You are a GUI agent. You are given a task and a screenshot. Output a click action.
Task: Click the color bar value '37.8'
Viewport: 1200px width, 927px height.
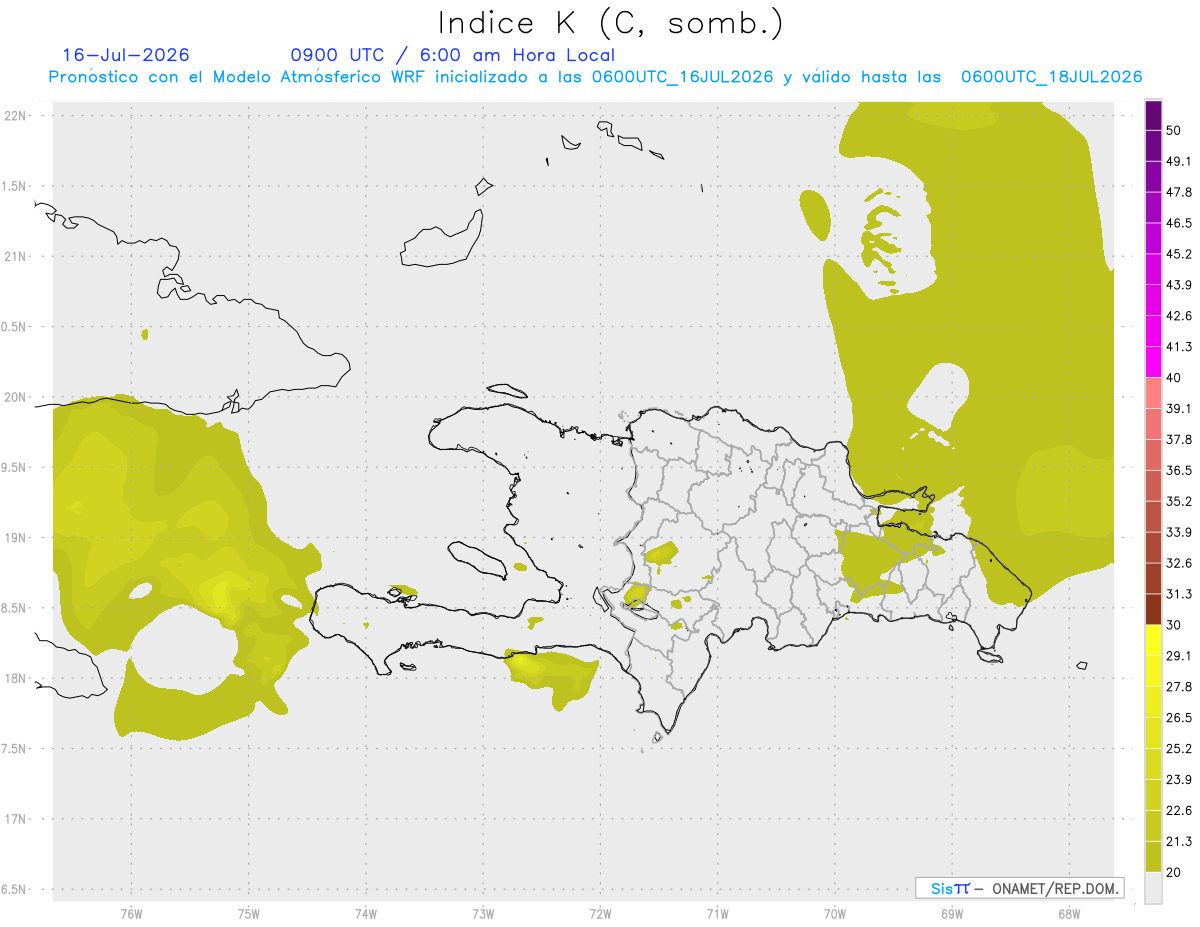(x=1180, y=439)
